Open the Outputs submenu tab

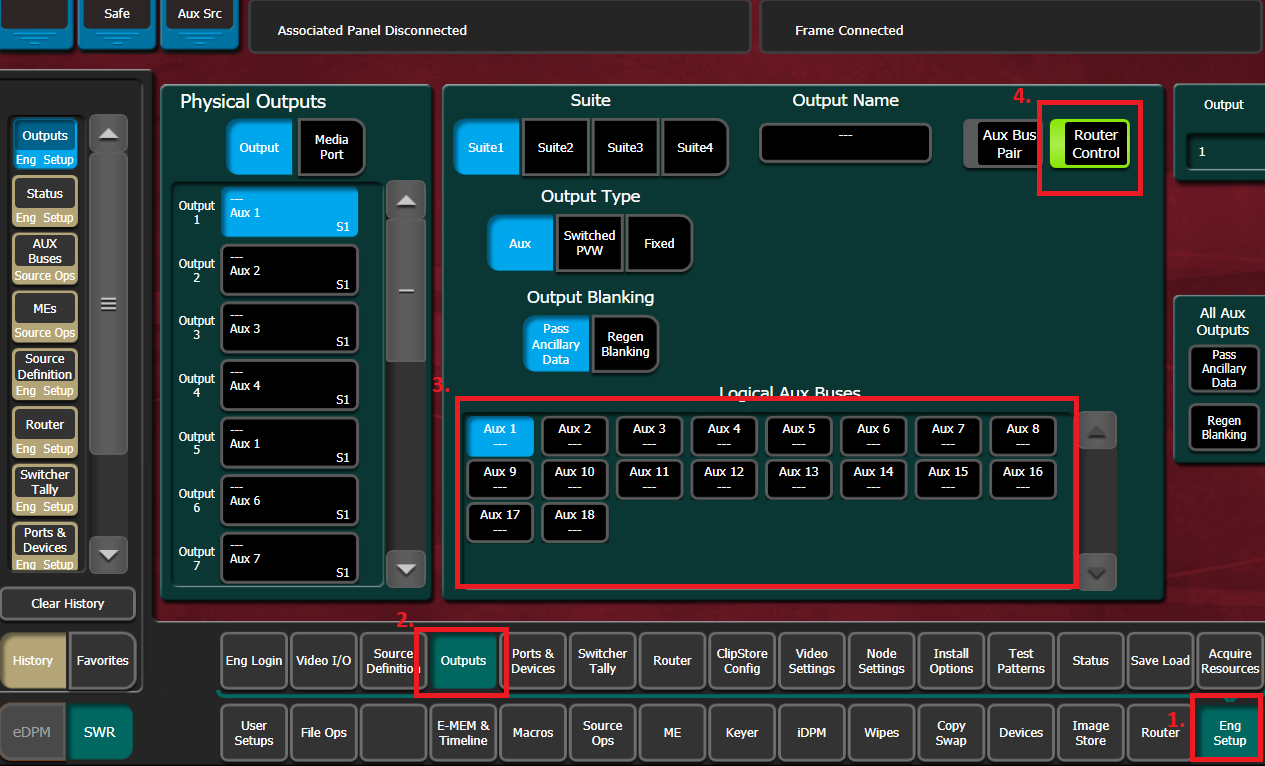pyautogui.click(x=463, y=661)
